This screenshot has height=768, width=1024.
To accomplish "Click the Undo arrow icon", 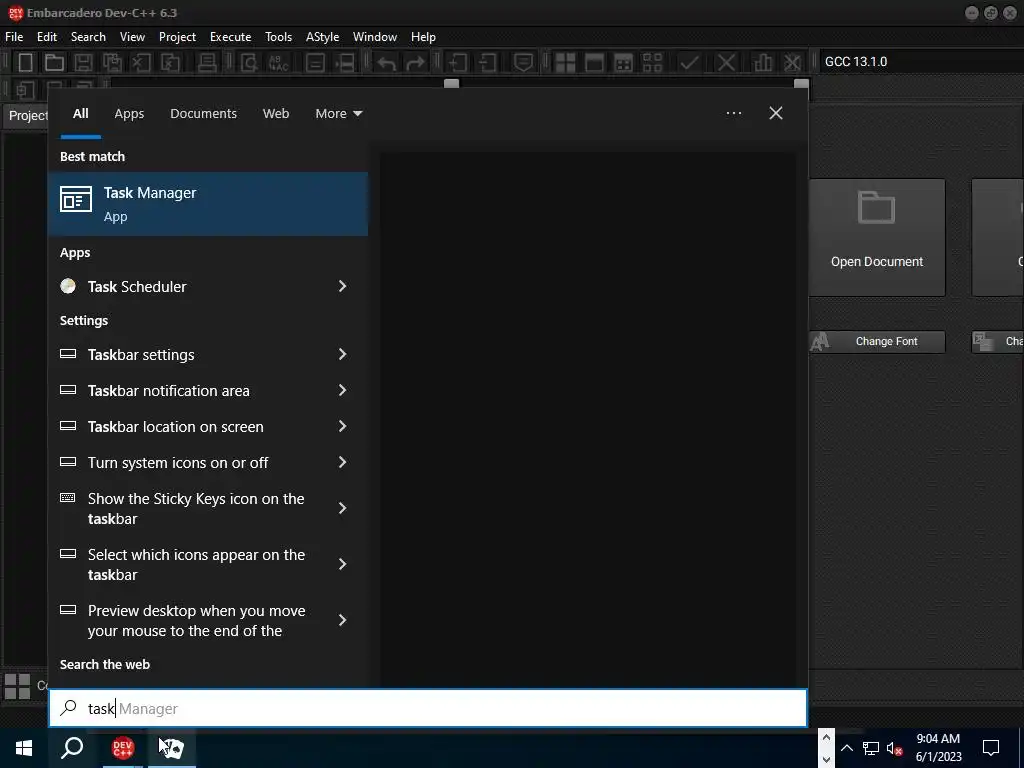I will coord(387,63).
